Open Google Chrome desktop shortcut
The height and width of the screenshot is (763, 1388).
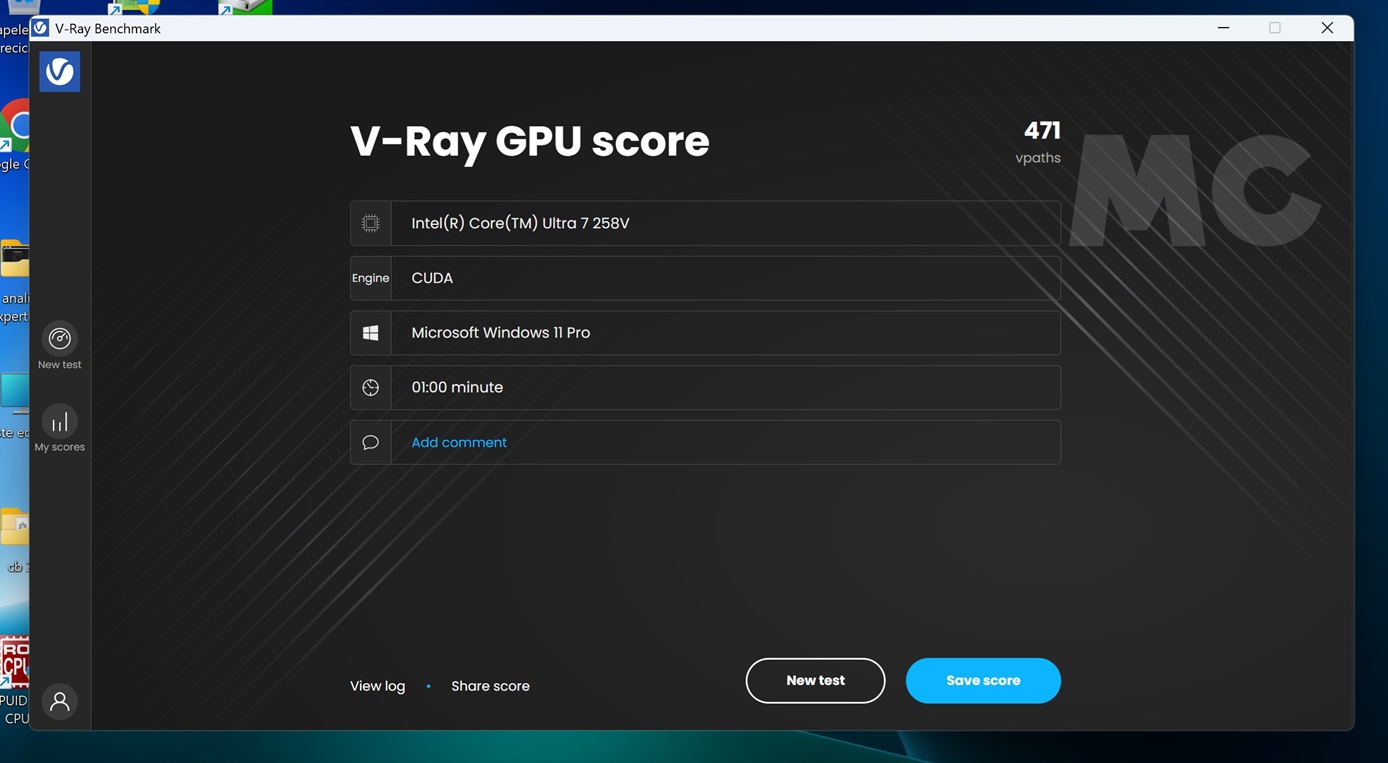[x=15, y=128]
